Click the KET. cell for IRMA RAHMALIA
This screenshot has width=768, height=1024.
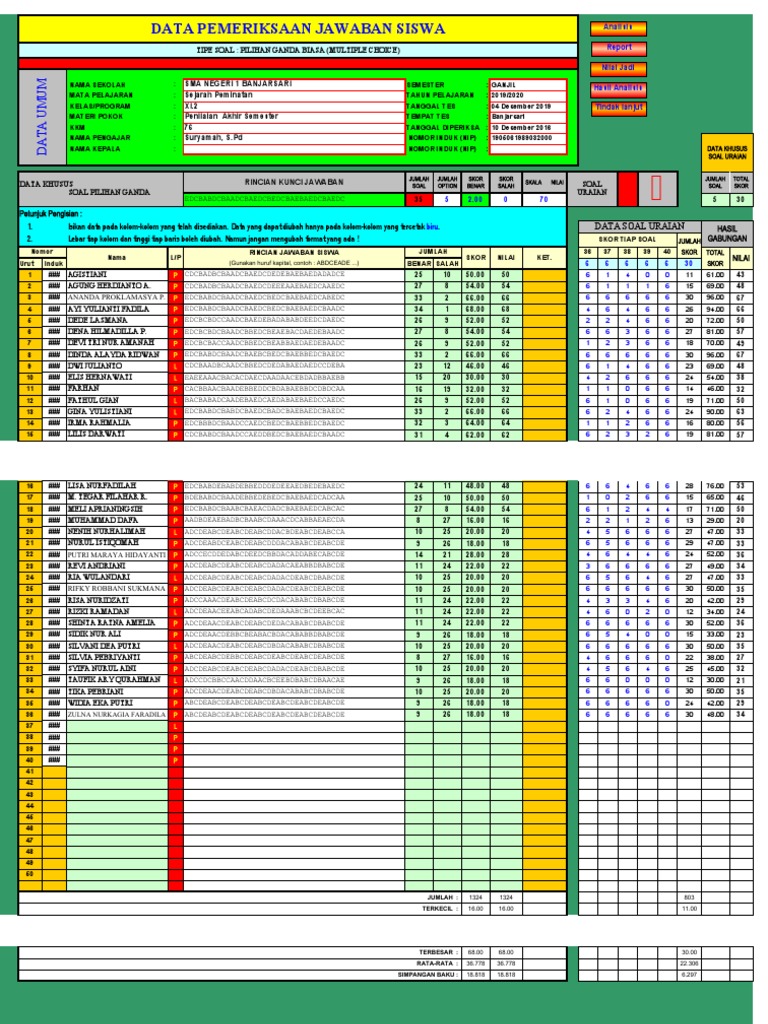[543, 423]
